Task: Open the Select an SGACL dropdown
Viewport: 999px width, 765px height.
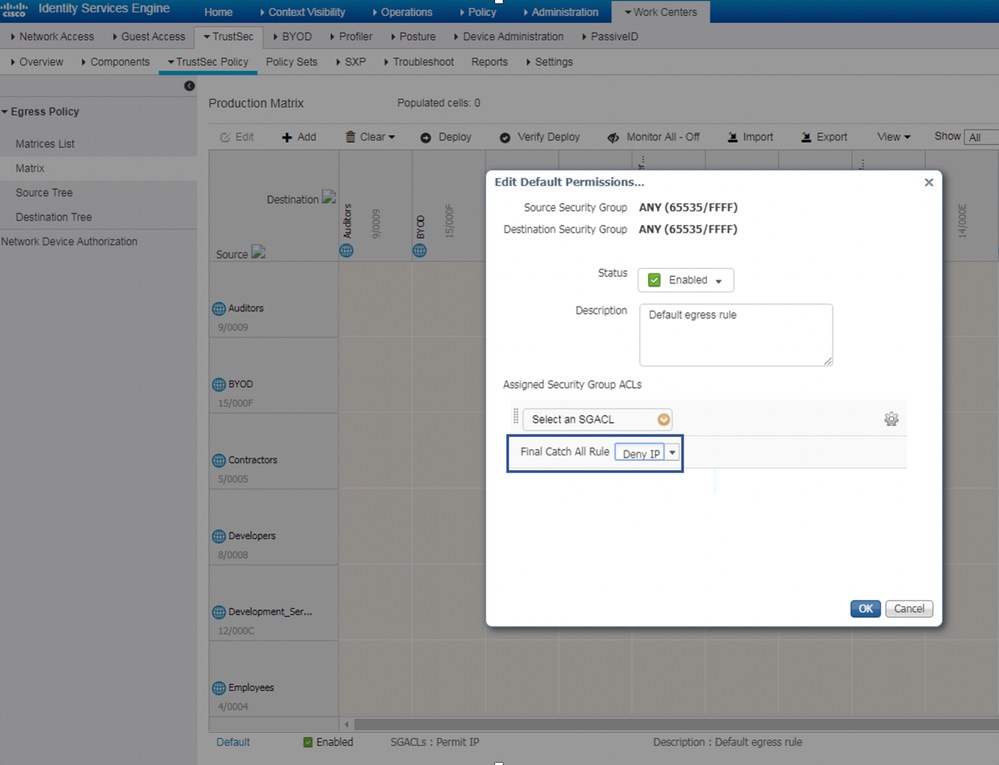Action: click(x=596, y=419)
